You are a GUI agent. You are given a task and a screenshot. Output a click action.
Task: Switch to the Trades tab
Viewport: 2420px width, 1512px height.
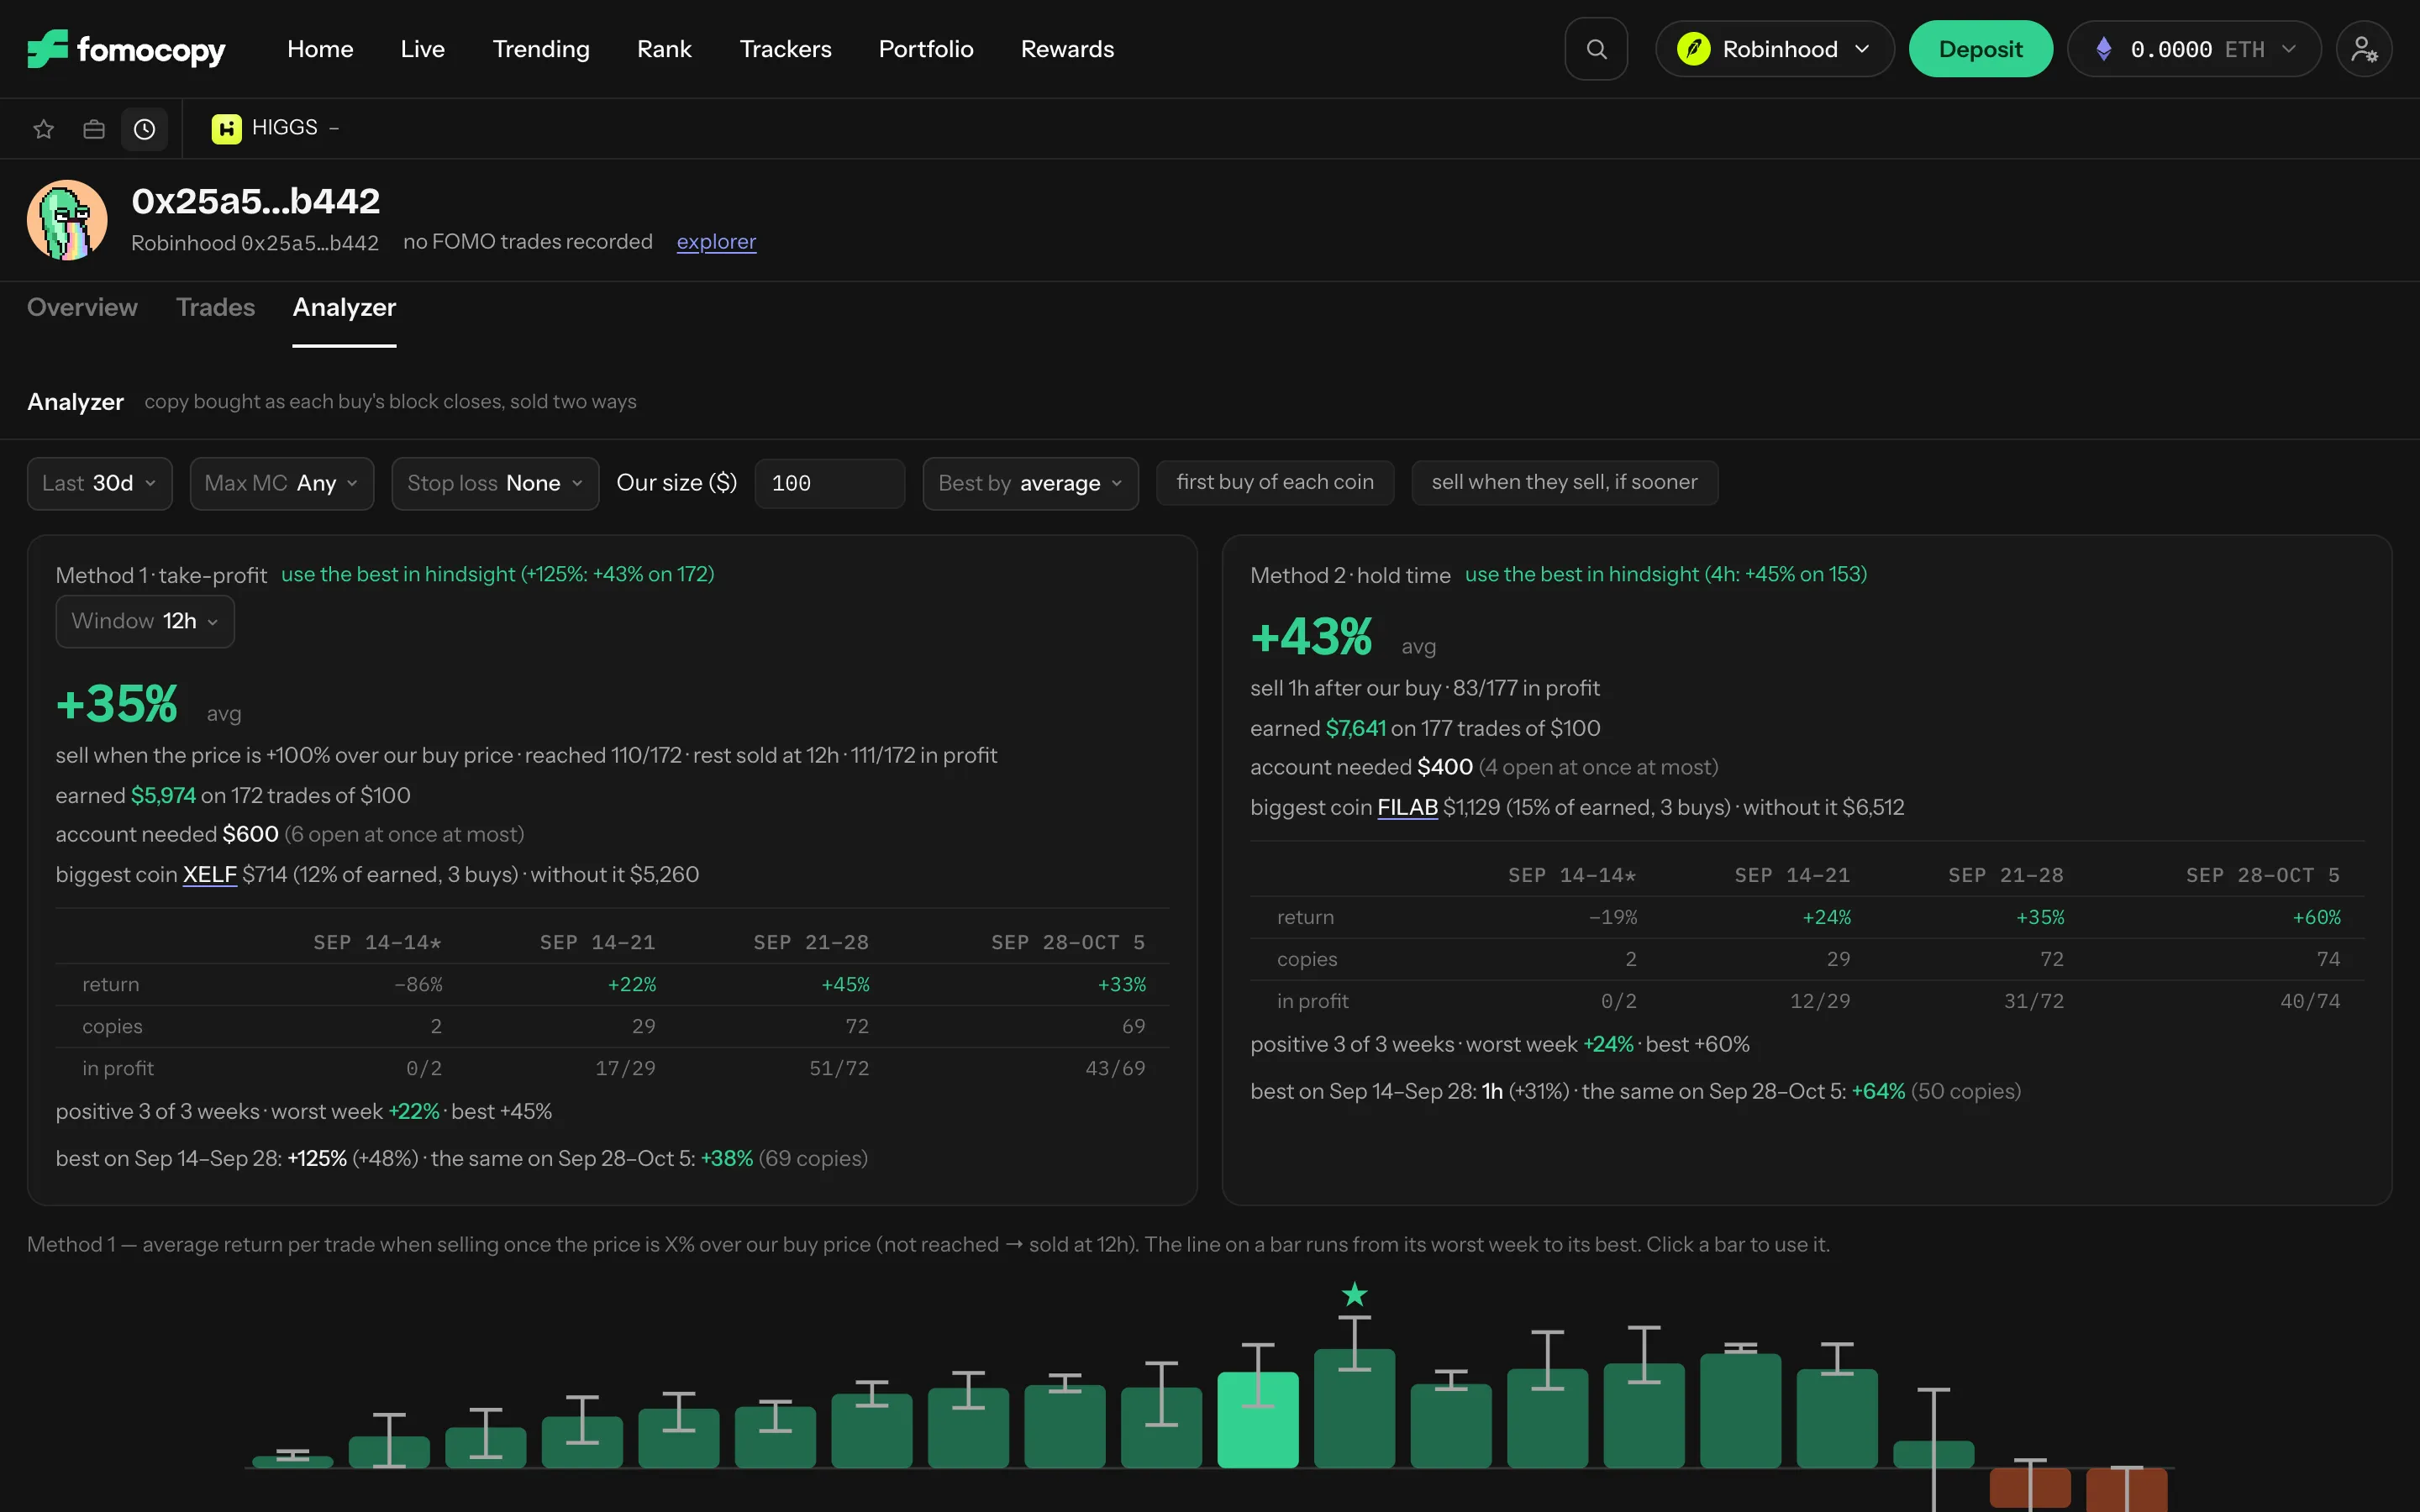215,308
